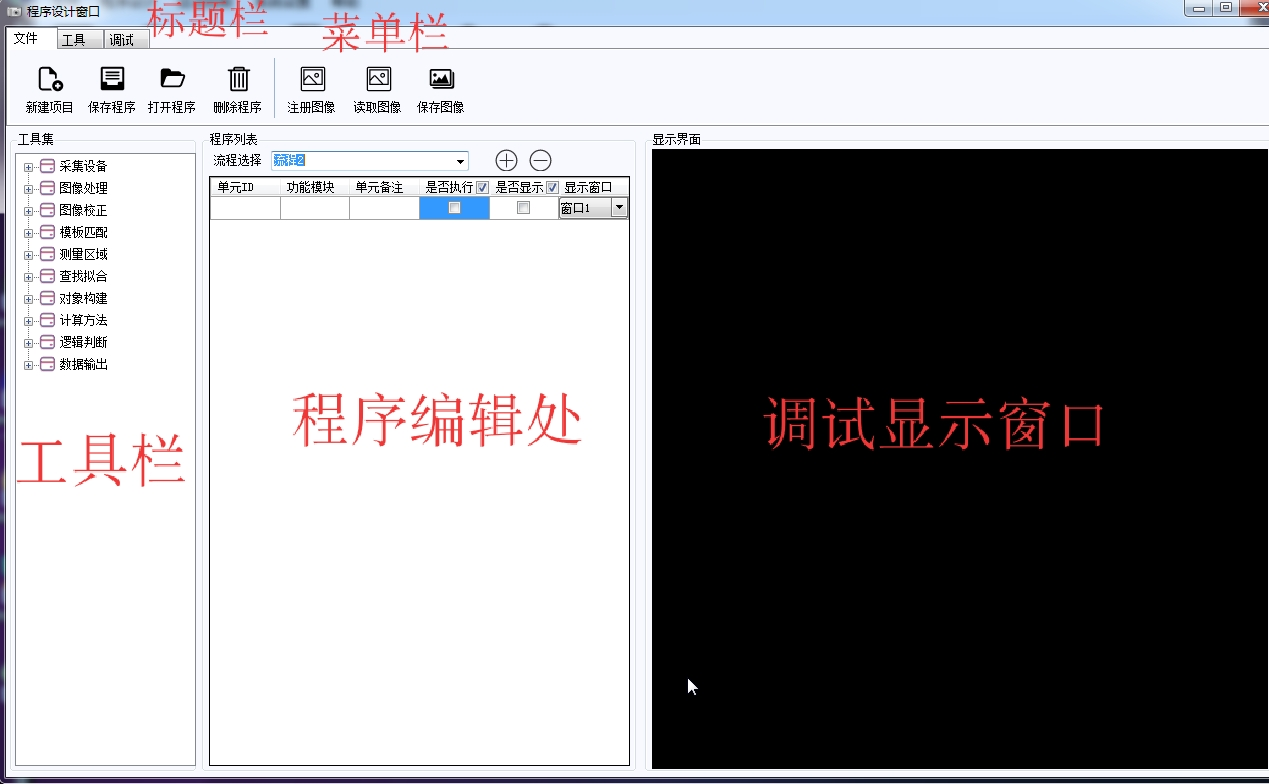
Task: Click the 单元备注 column header
Action: click(384, 187)
